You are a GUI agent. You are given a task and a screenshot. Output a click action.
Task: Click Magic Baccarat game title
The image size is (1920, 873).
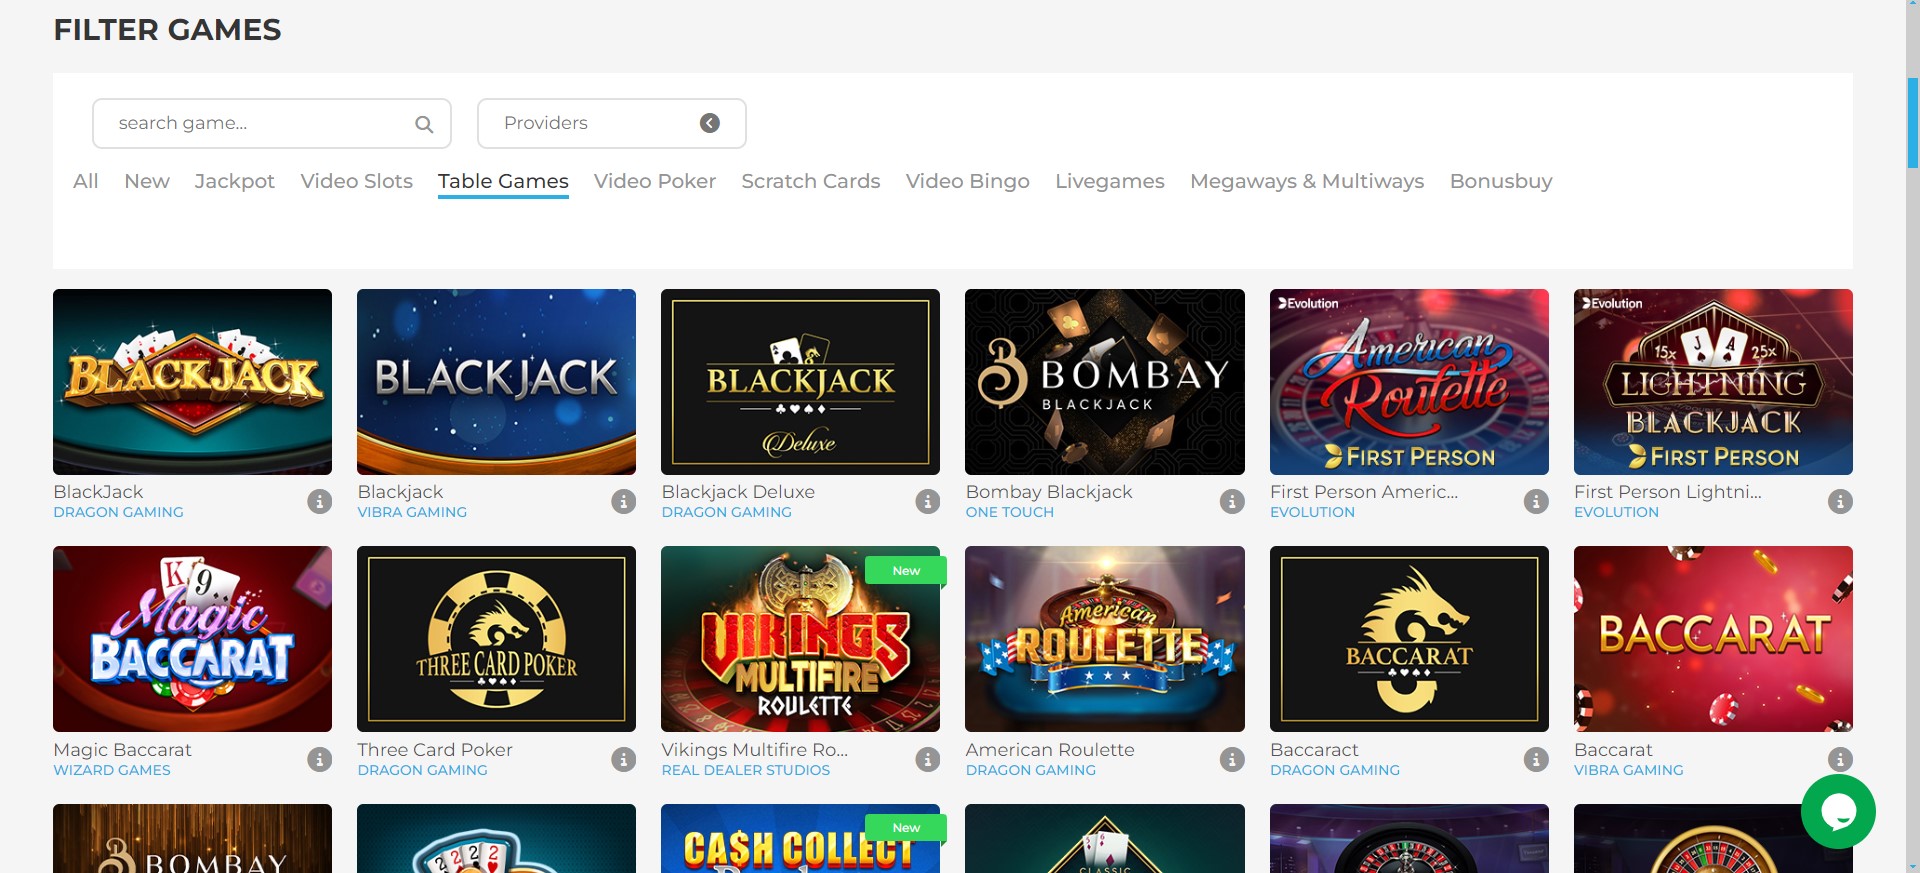pyautogui.click(x=122, y=750)
